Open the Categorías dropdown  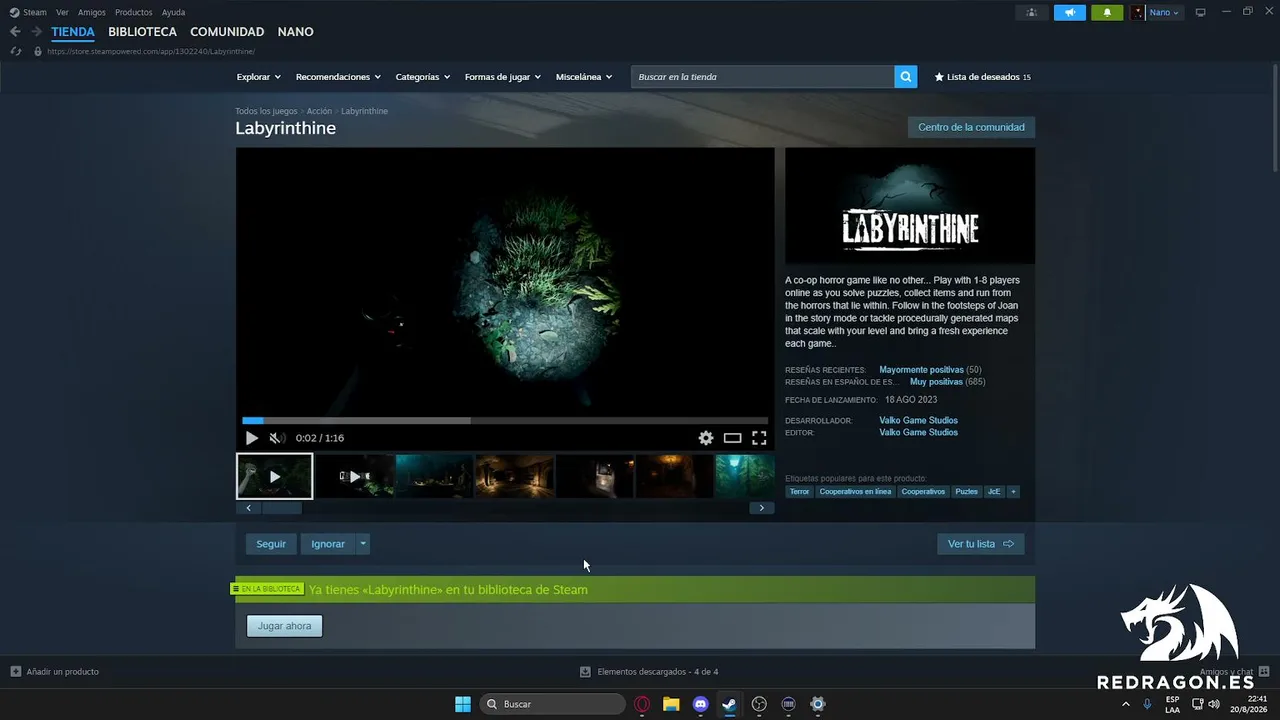(423, 77)
